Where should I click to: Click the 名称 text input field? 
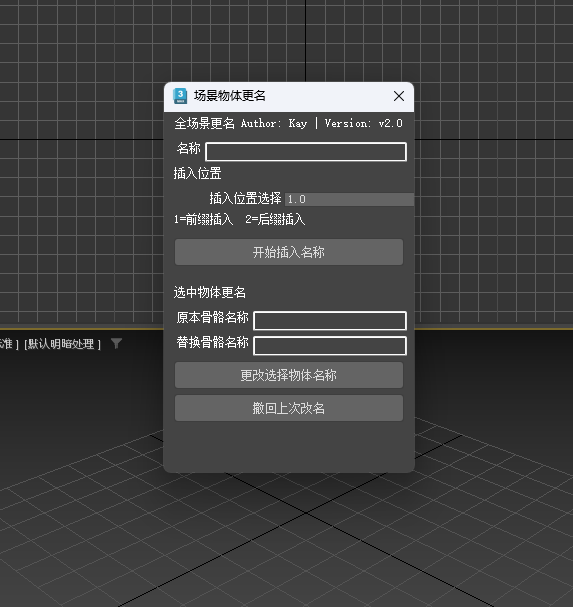coord(306,151)
